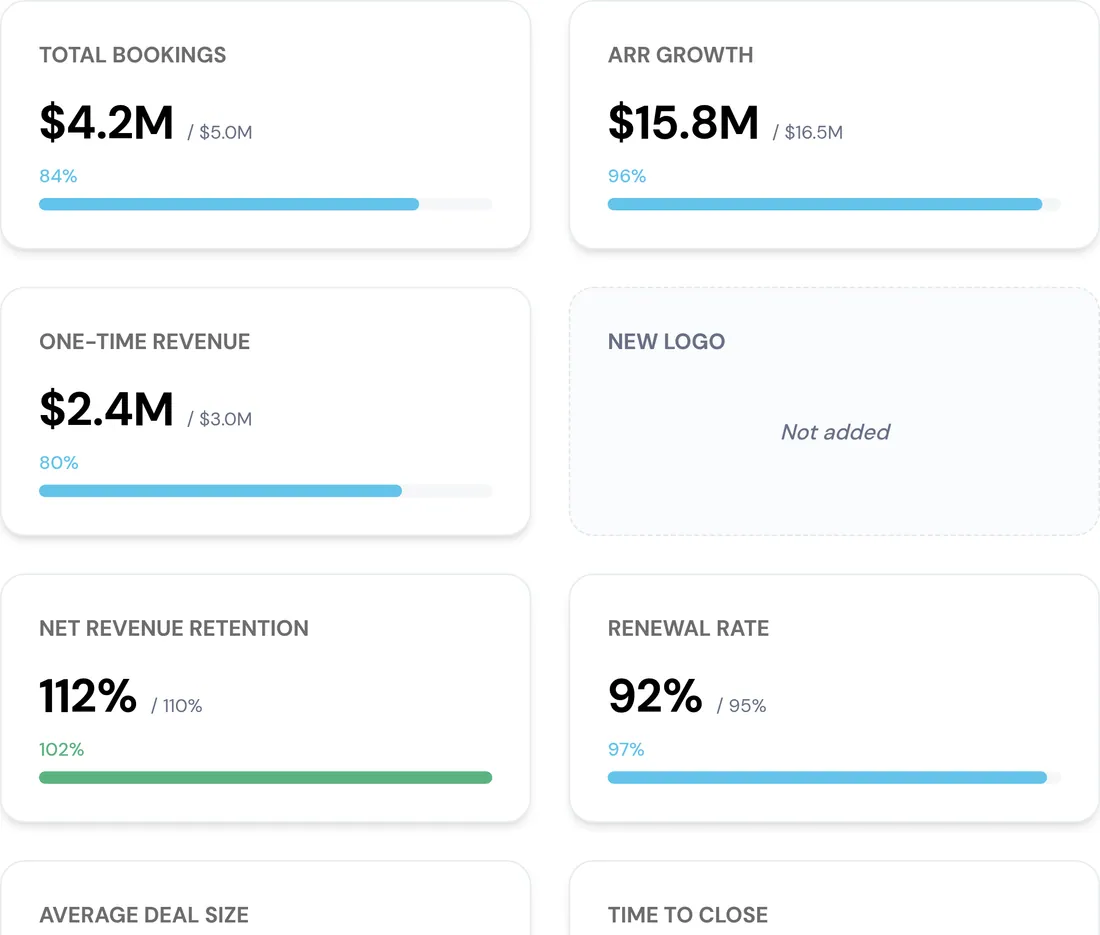The image size is (1100, 935).
Task: Select the TOTAL BOOKINGS card title
Action: pyautogui.click(x=133, y=55)
